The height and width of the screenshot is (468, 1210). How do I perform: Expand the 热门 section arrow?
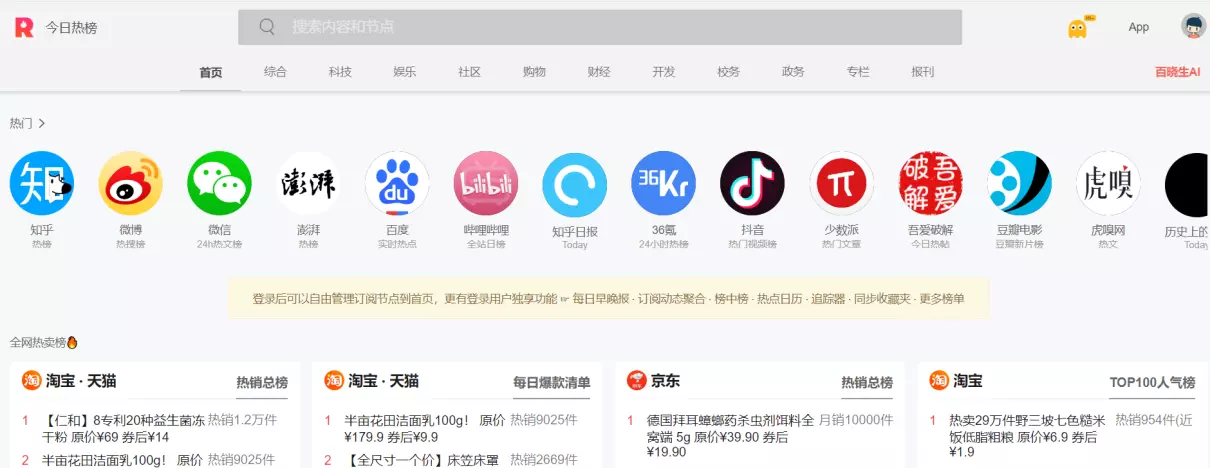[x=42, y=123]
